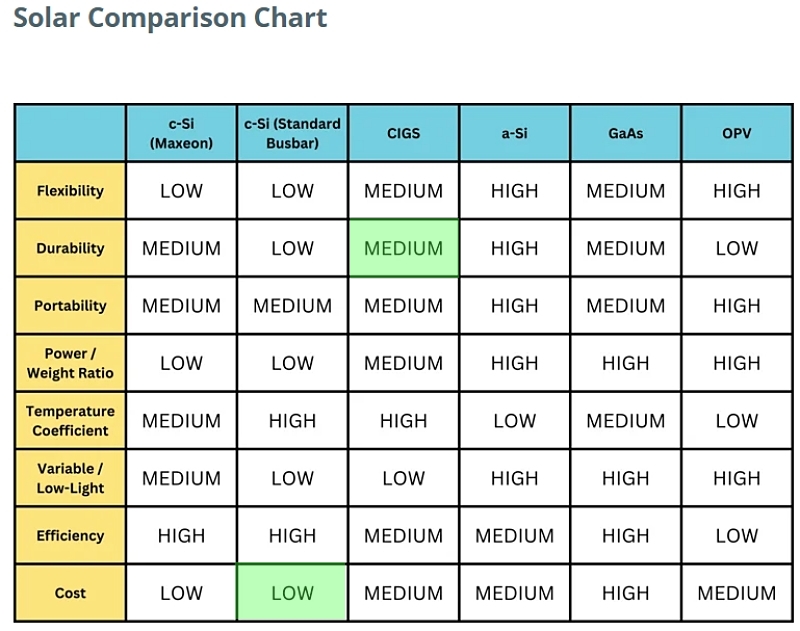The height and width of the screenshot is (631, 800).
Task: Select the OPV Efficiency LOW cell
Action: point(736,536)
